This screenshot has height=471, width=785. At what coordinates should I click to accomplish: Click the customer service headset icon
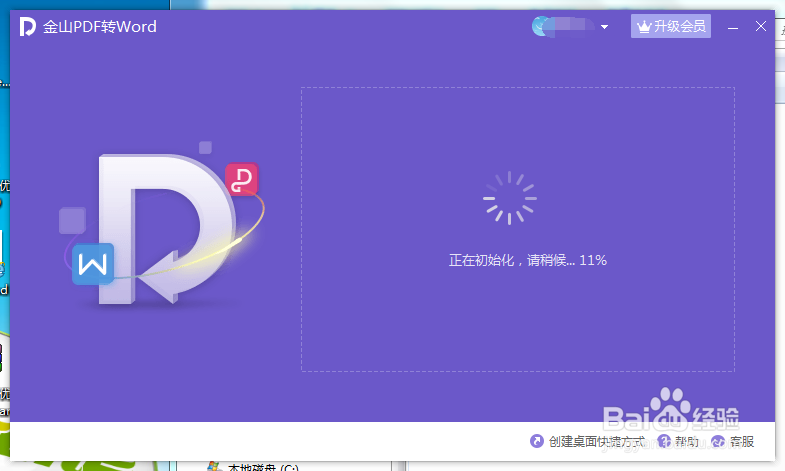[x=718, y=441]
